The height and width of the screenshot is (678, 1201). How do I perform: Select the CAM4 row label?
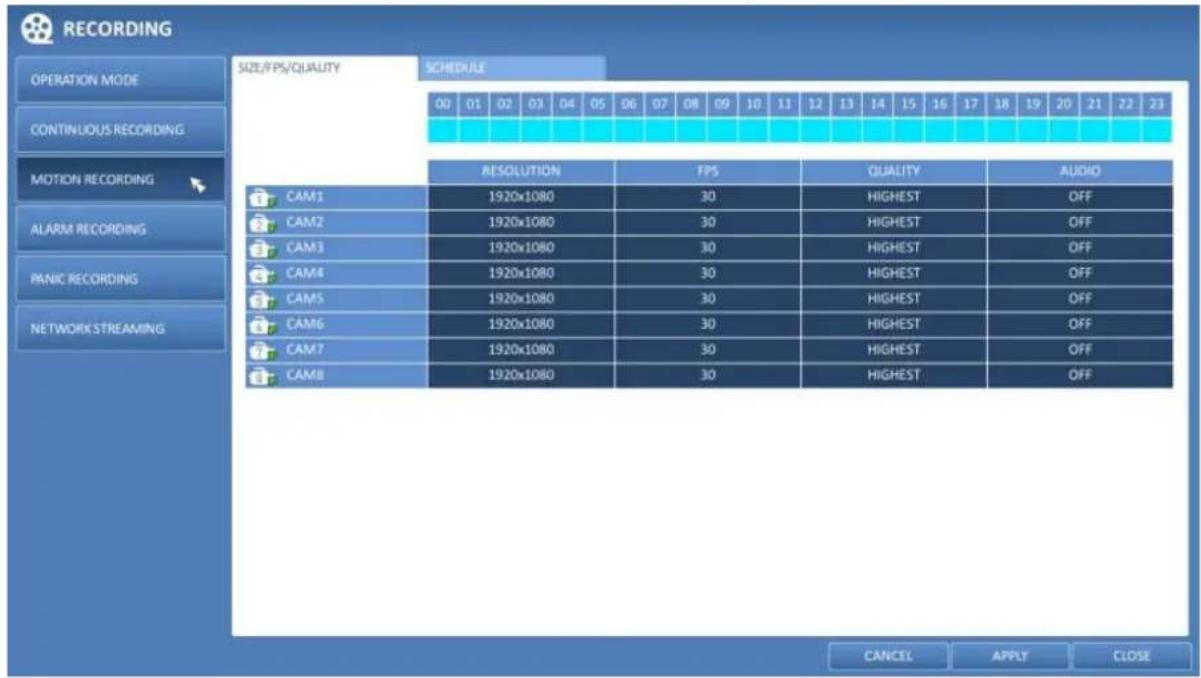click(x=336, y=273)
